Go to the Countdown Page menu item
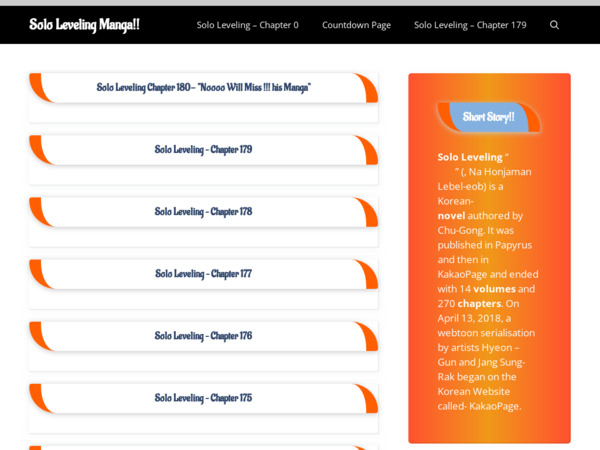Image resolution: width=600 pixels, height=450 pixels. click(x=356, y=25)
